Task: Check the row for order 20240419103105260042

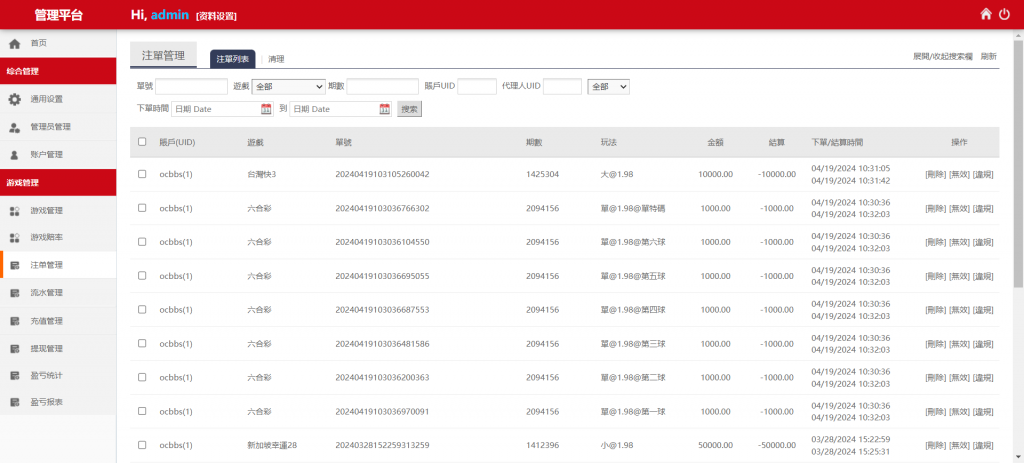Action: [x=142, y=174]
